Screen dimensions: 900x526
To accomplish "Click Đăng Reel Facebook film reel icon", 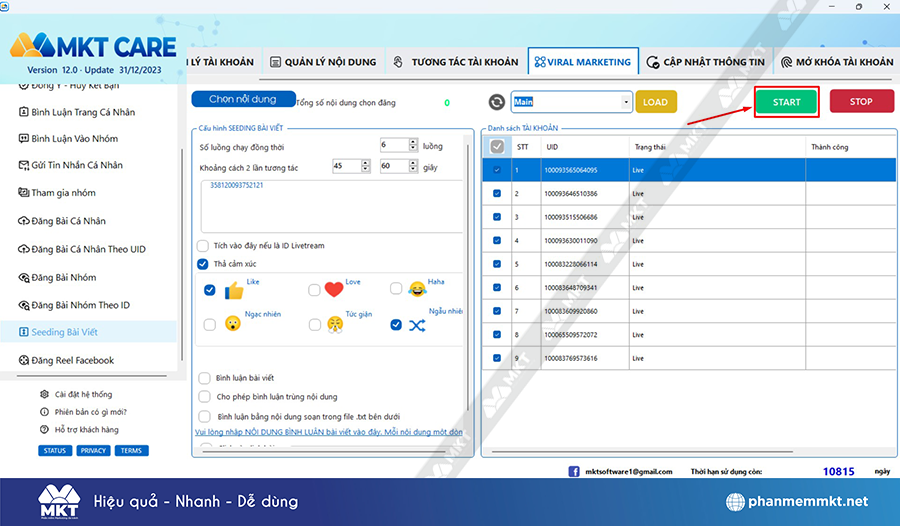I will tap(24, 360).
